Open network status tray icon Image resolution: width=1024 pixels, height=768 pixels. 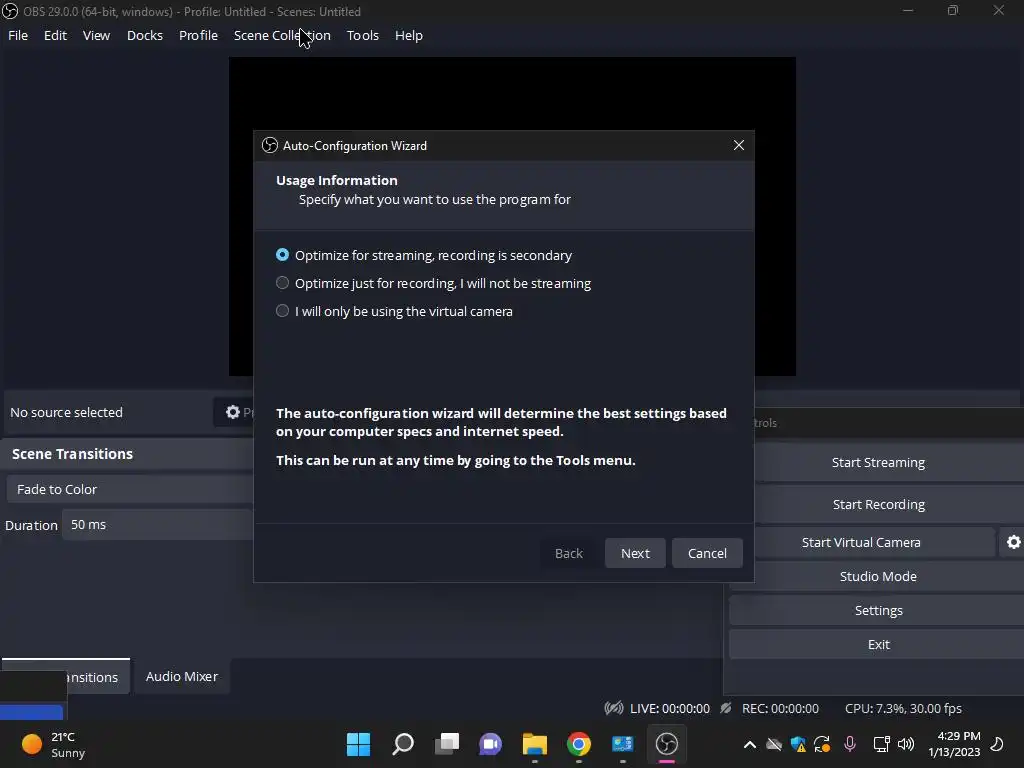coord(881,744)
